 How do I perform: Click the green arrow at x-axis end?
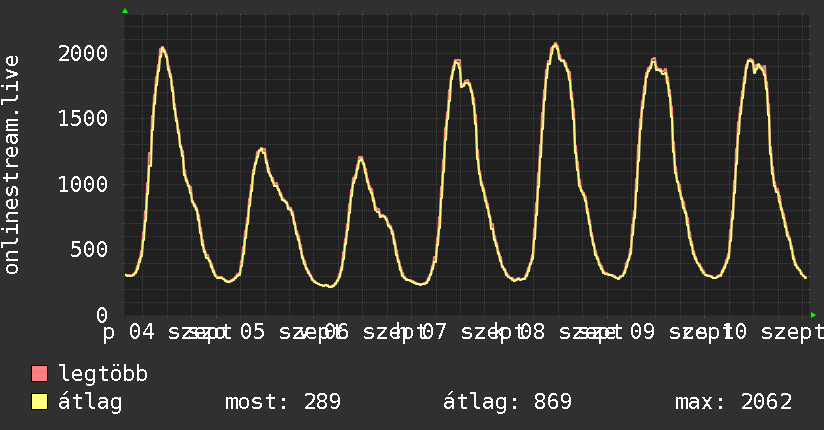click(813, 315)
